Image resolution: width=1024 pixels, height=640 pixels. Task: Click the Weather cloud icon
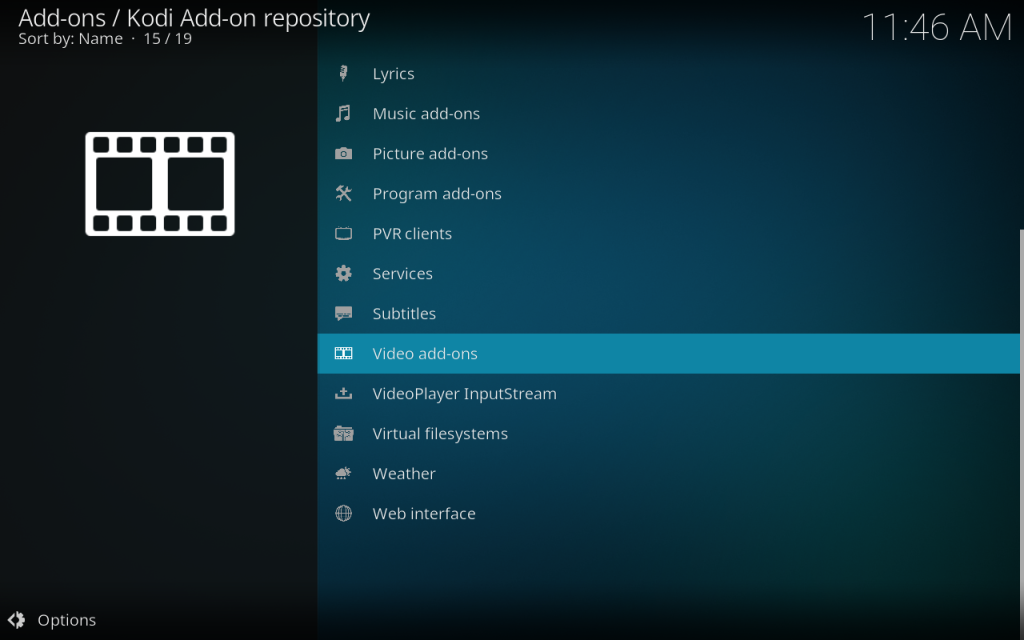343,474
